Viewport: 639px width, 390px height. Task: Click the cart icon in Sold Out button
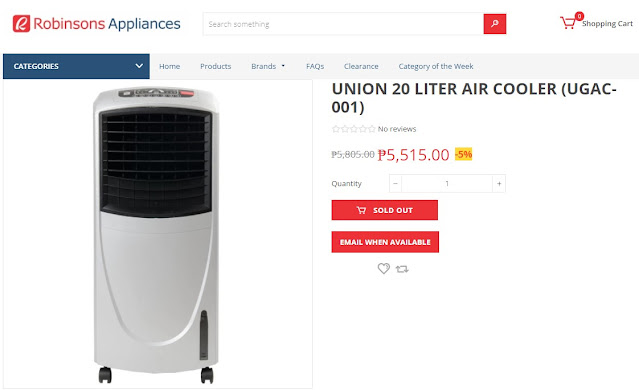[x=361, y=210]
